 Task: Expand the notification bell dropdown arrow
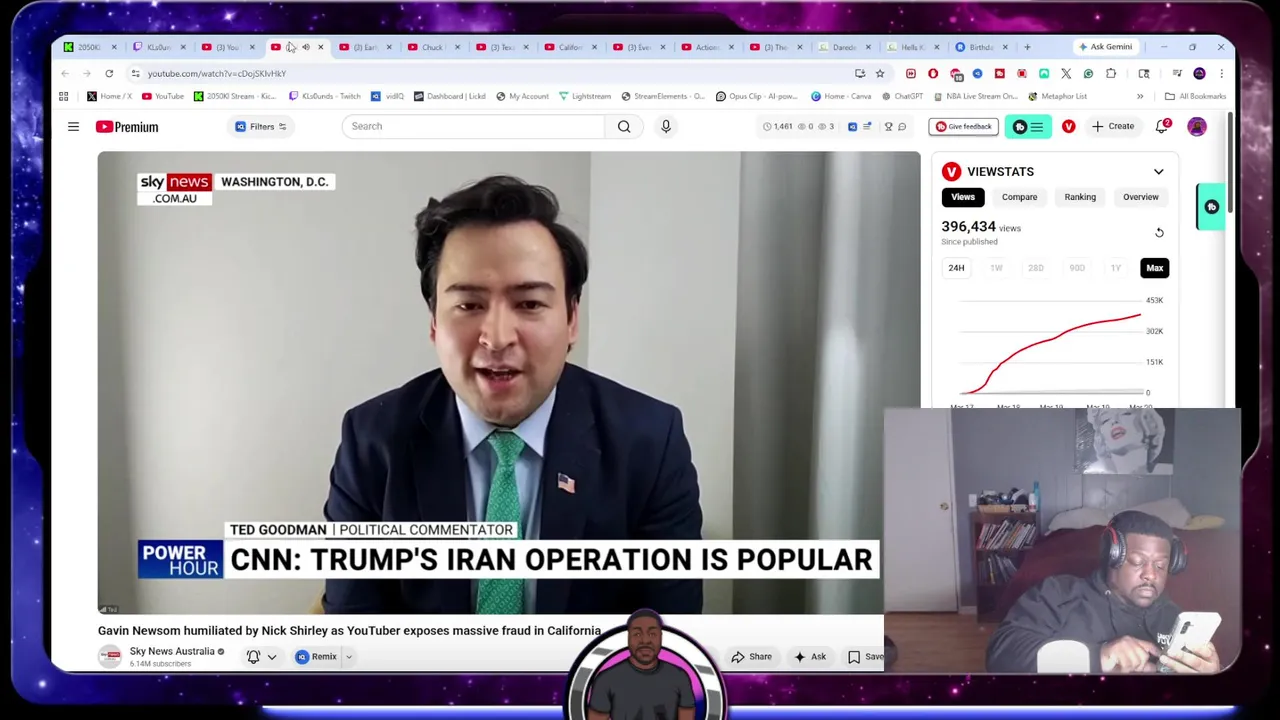(x=271, y=657)
